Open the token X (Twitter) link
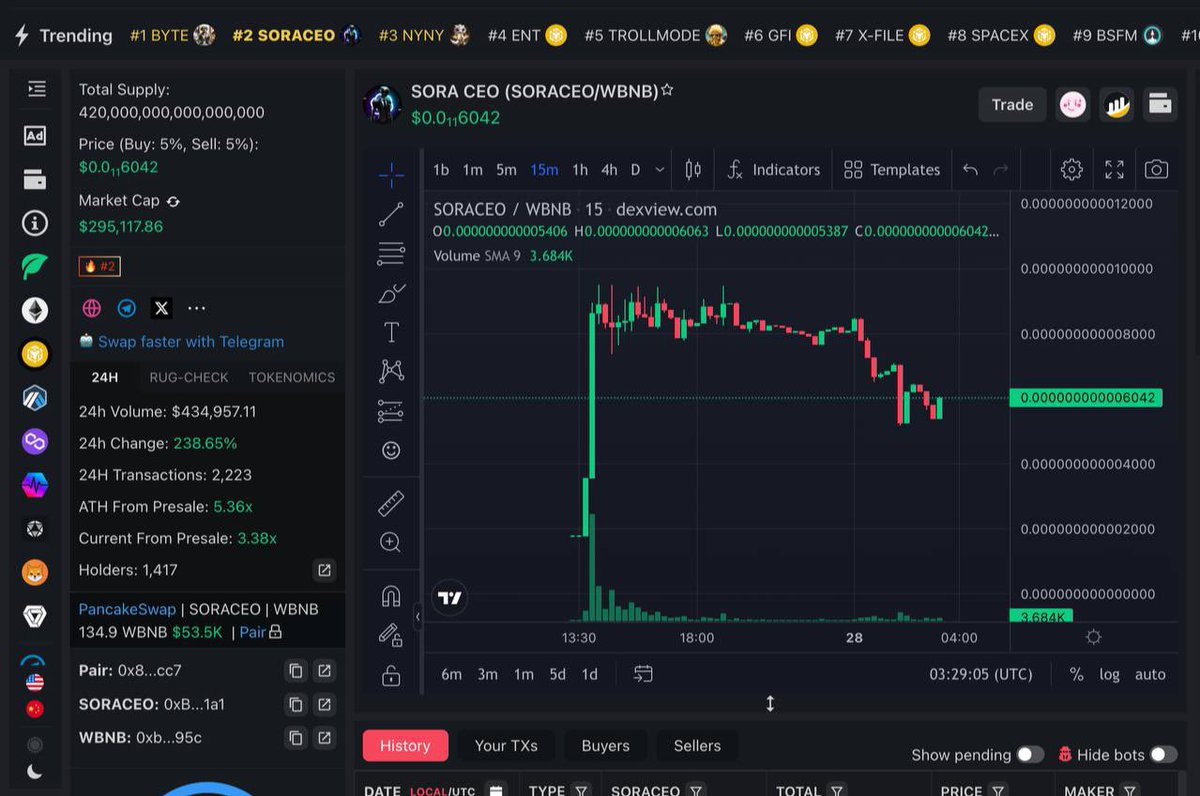 (161, 308)
